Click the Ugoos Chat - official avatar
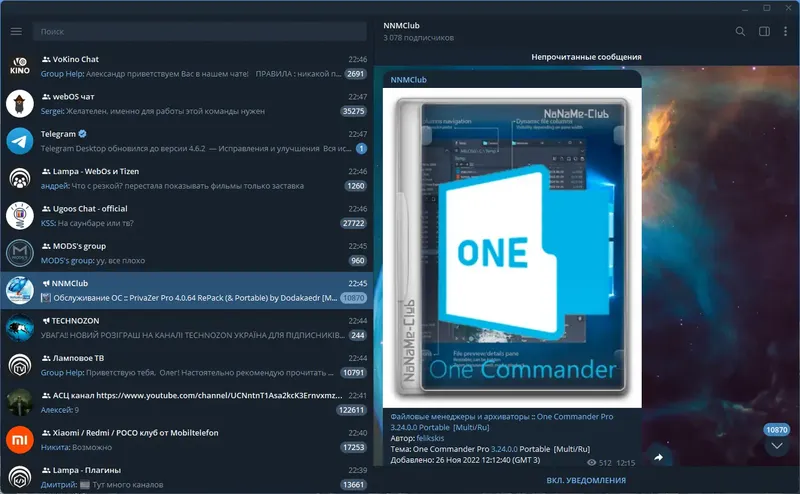Image resolution: width=800 pixels, height=494 pixels. 20,215
